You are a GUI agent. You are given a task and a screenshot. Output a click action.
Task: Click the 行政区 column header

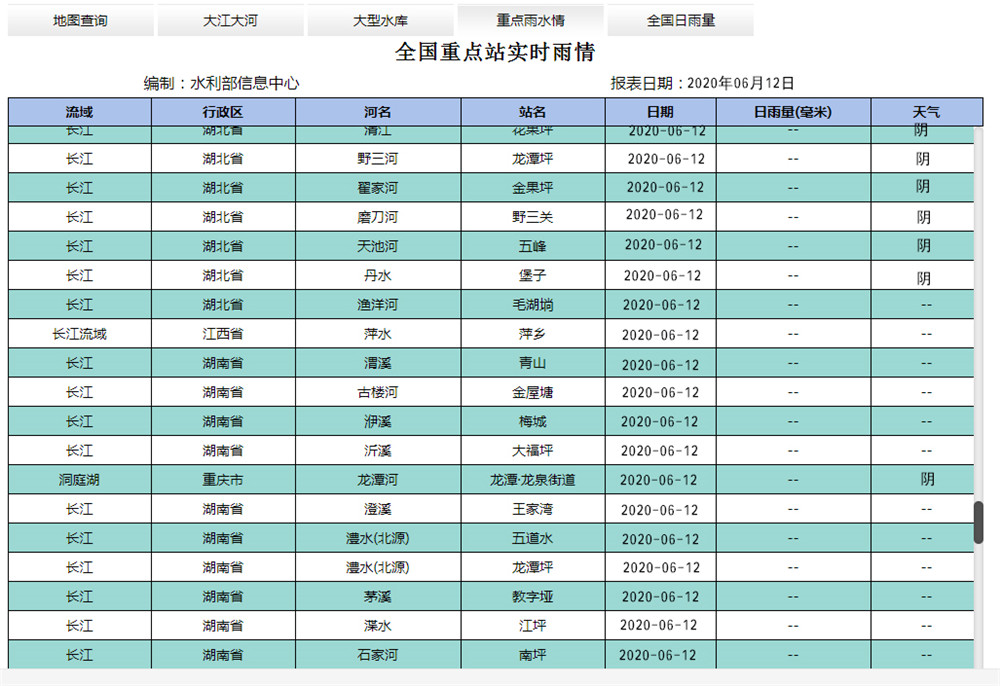click(x=223, y=112)
